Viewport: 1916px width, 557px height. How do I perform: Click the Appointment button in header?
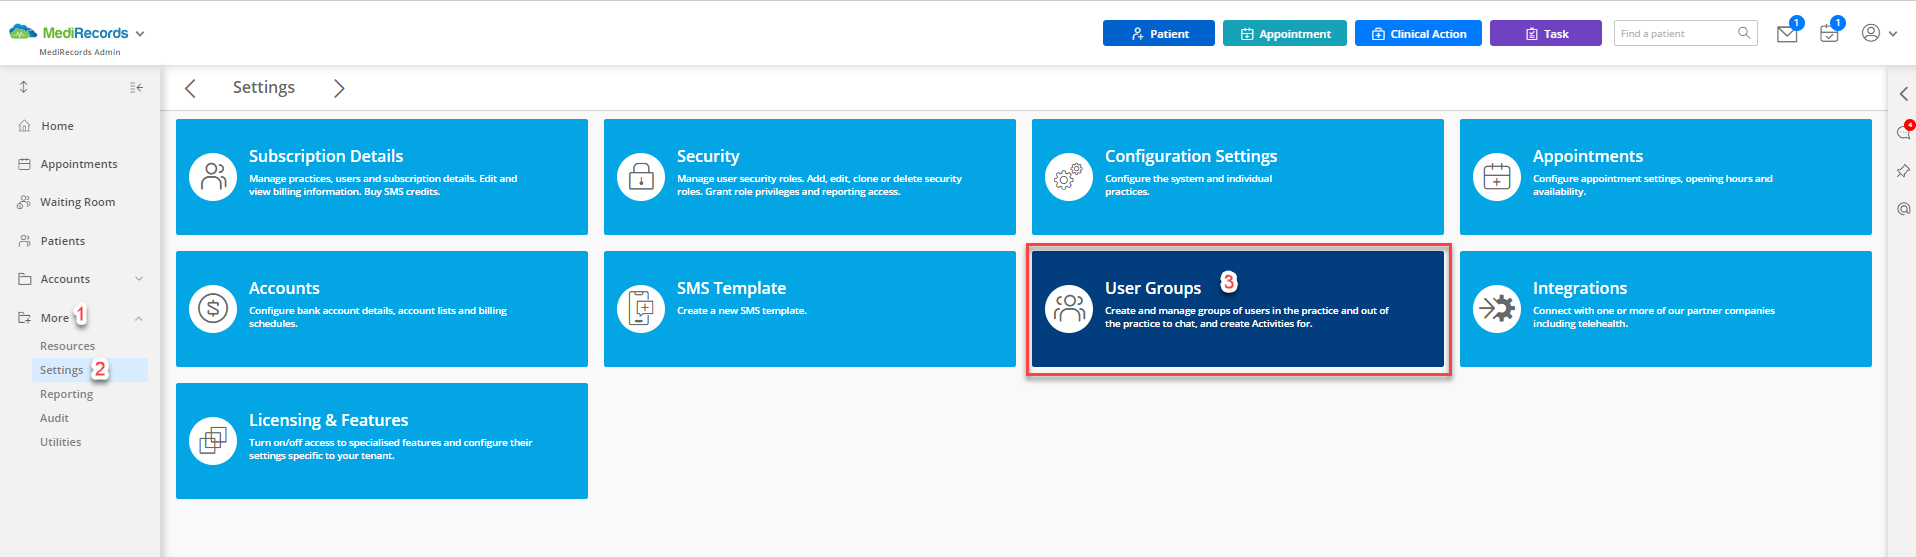coord(1285,33)
